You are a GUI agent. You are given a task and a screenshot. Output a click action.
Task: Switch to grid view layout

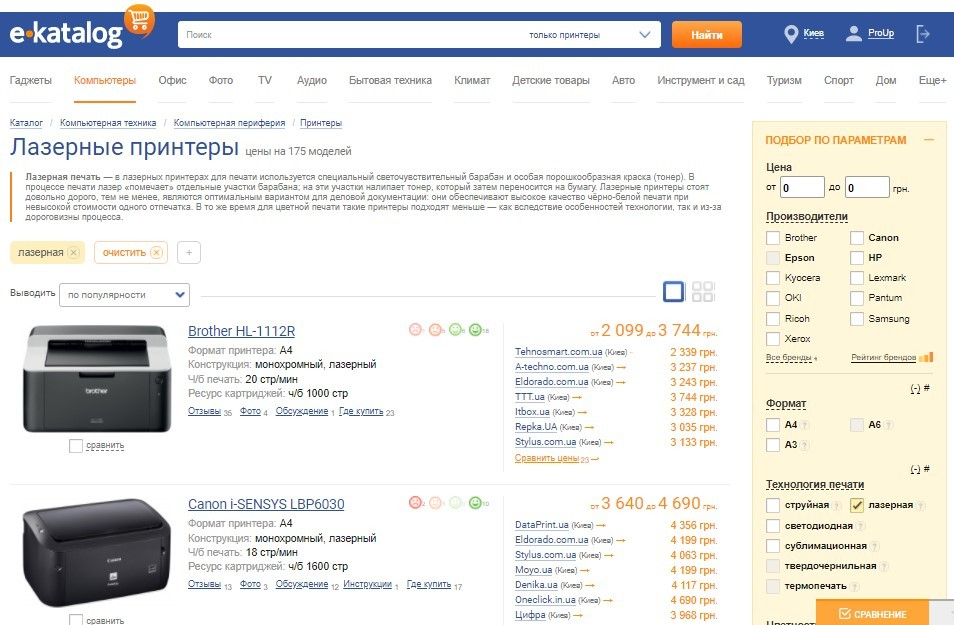tap(703, 292)
